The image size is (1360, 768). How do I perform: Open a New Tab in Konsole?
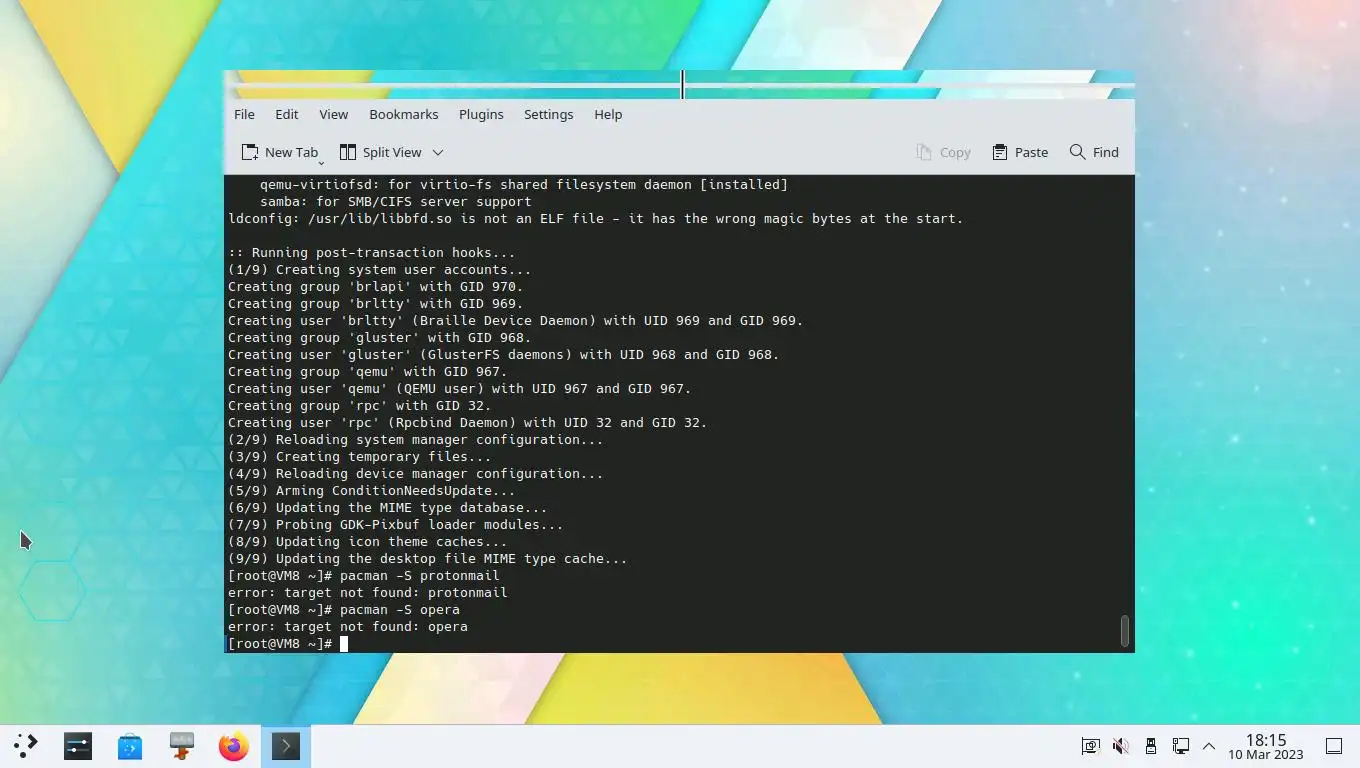pyautogui.click(x=281, y=152)
